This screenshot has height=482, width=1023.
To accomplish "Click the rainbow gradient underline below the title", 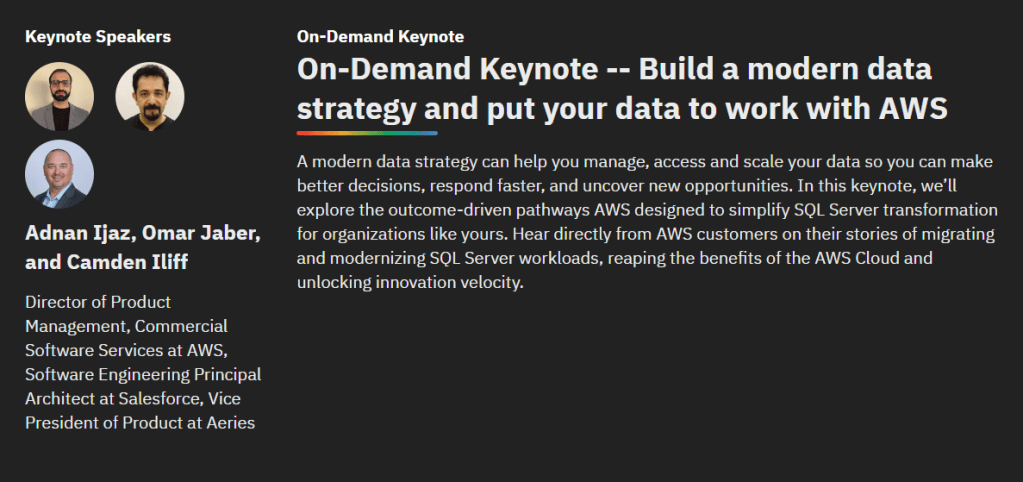I will tap(367, 132).
